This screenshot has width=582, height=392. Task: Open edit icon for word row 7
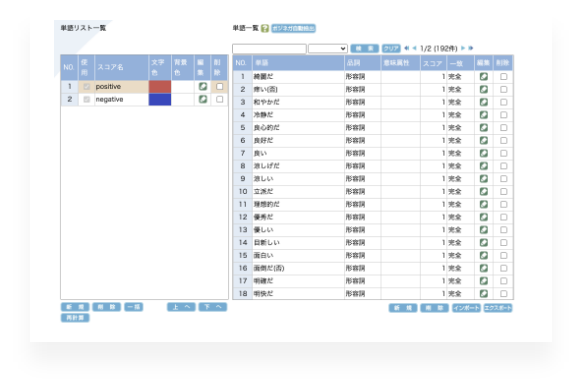[x=484, y=153]
